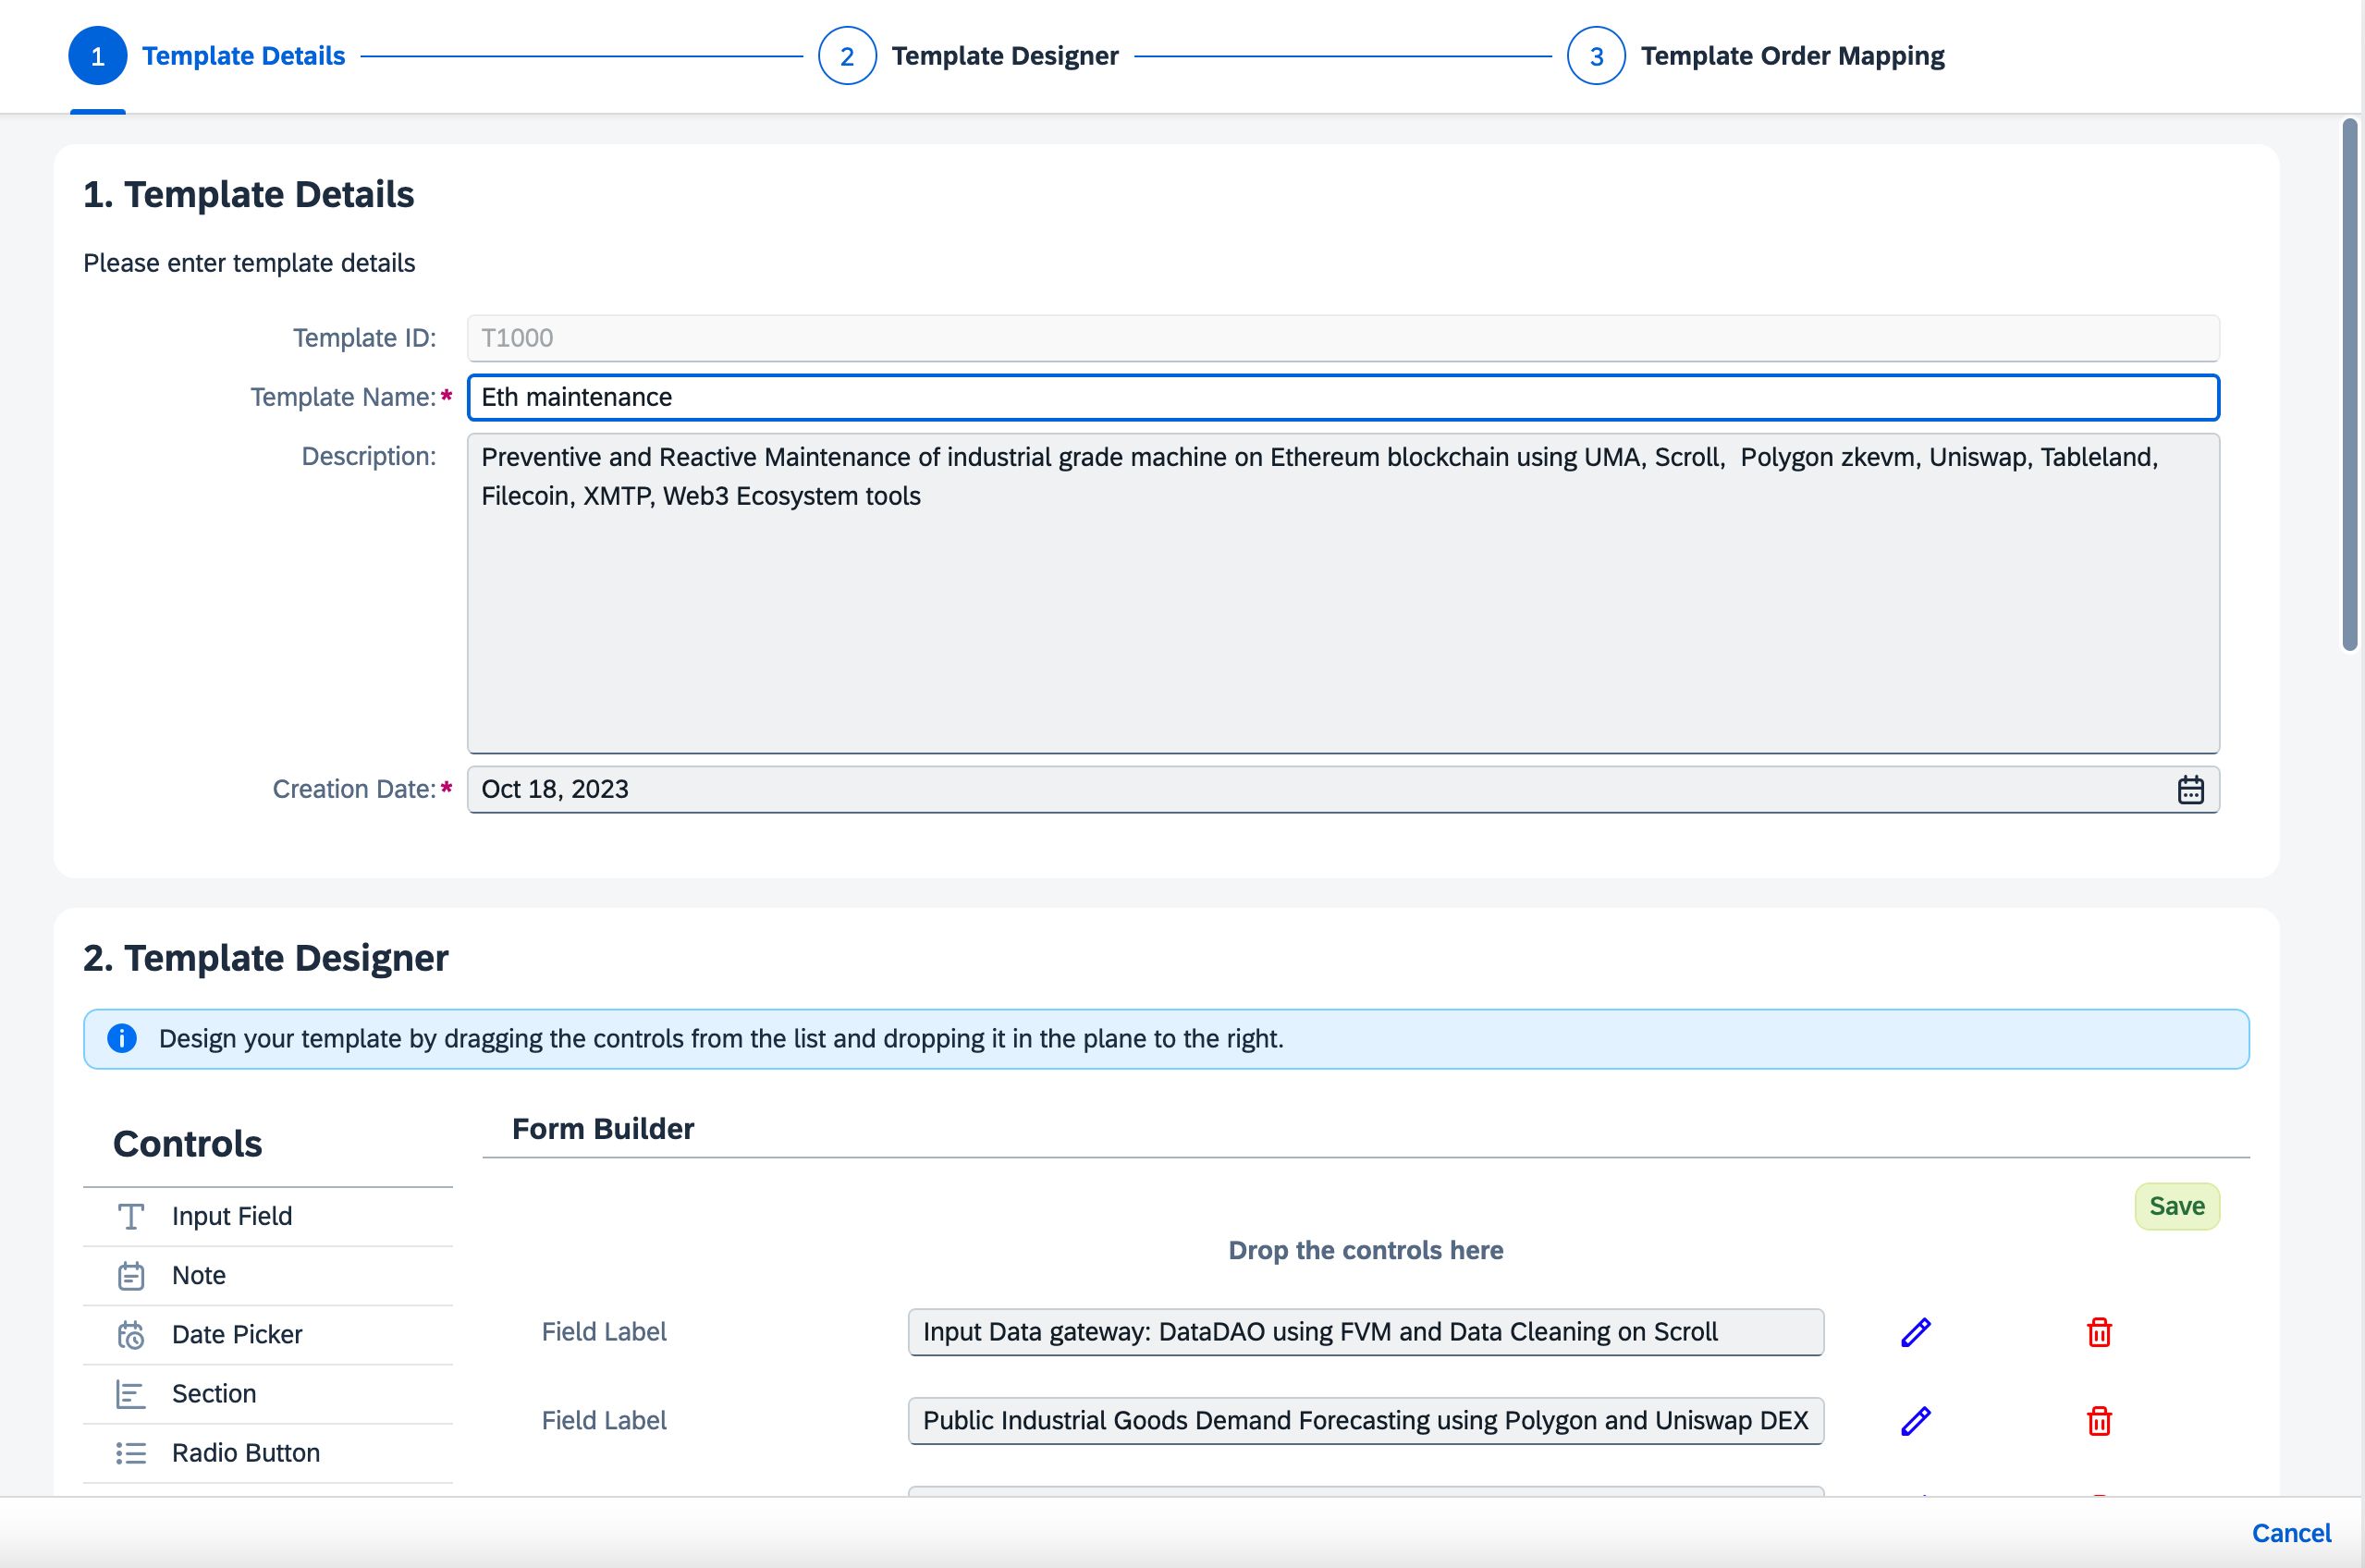The image size is (2365, 1568).
Task: Open the calendar picker for Creation Date
Action: pyautogui.click(x=2190, y=788)
